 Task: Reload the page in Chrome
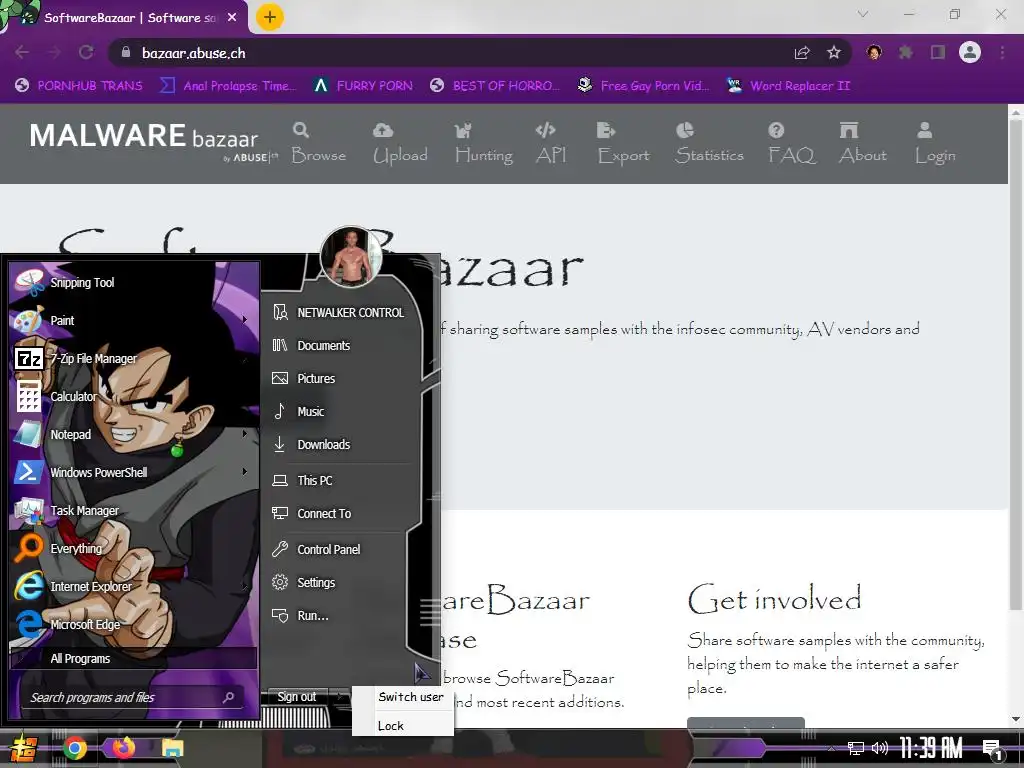pyautogui.click(x=86, y=52)
